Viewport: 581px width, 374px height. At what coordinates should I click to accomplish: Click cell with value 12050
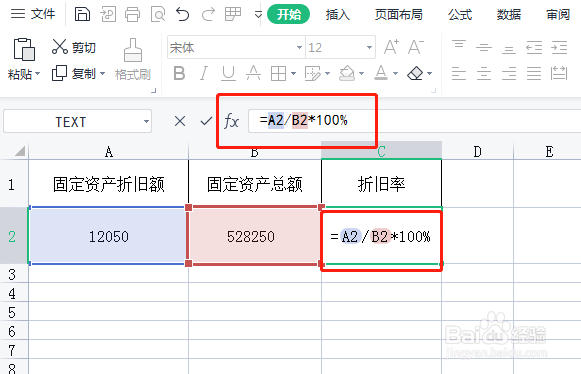(x=109, y=236)
